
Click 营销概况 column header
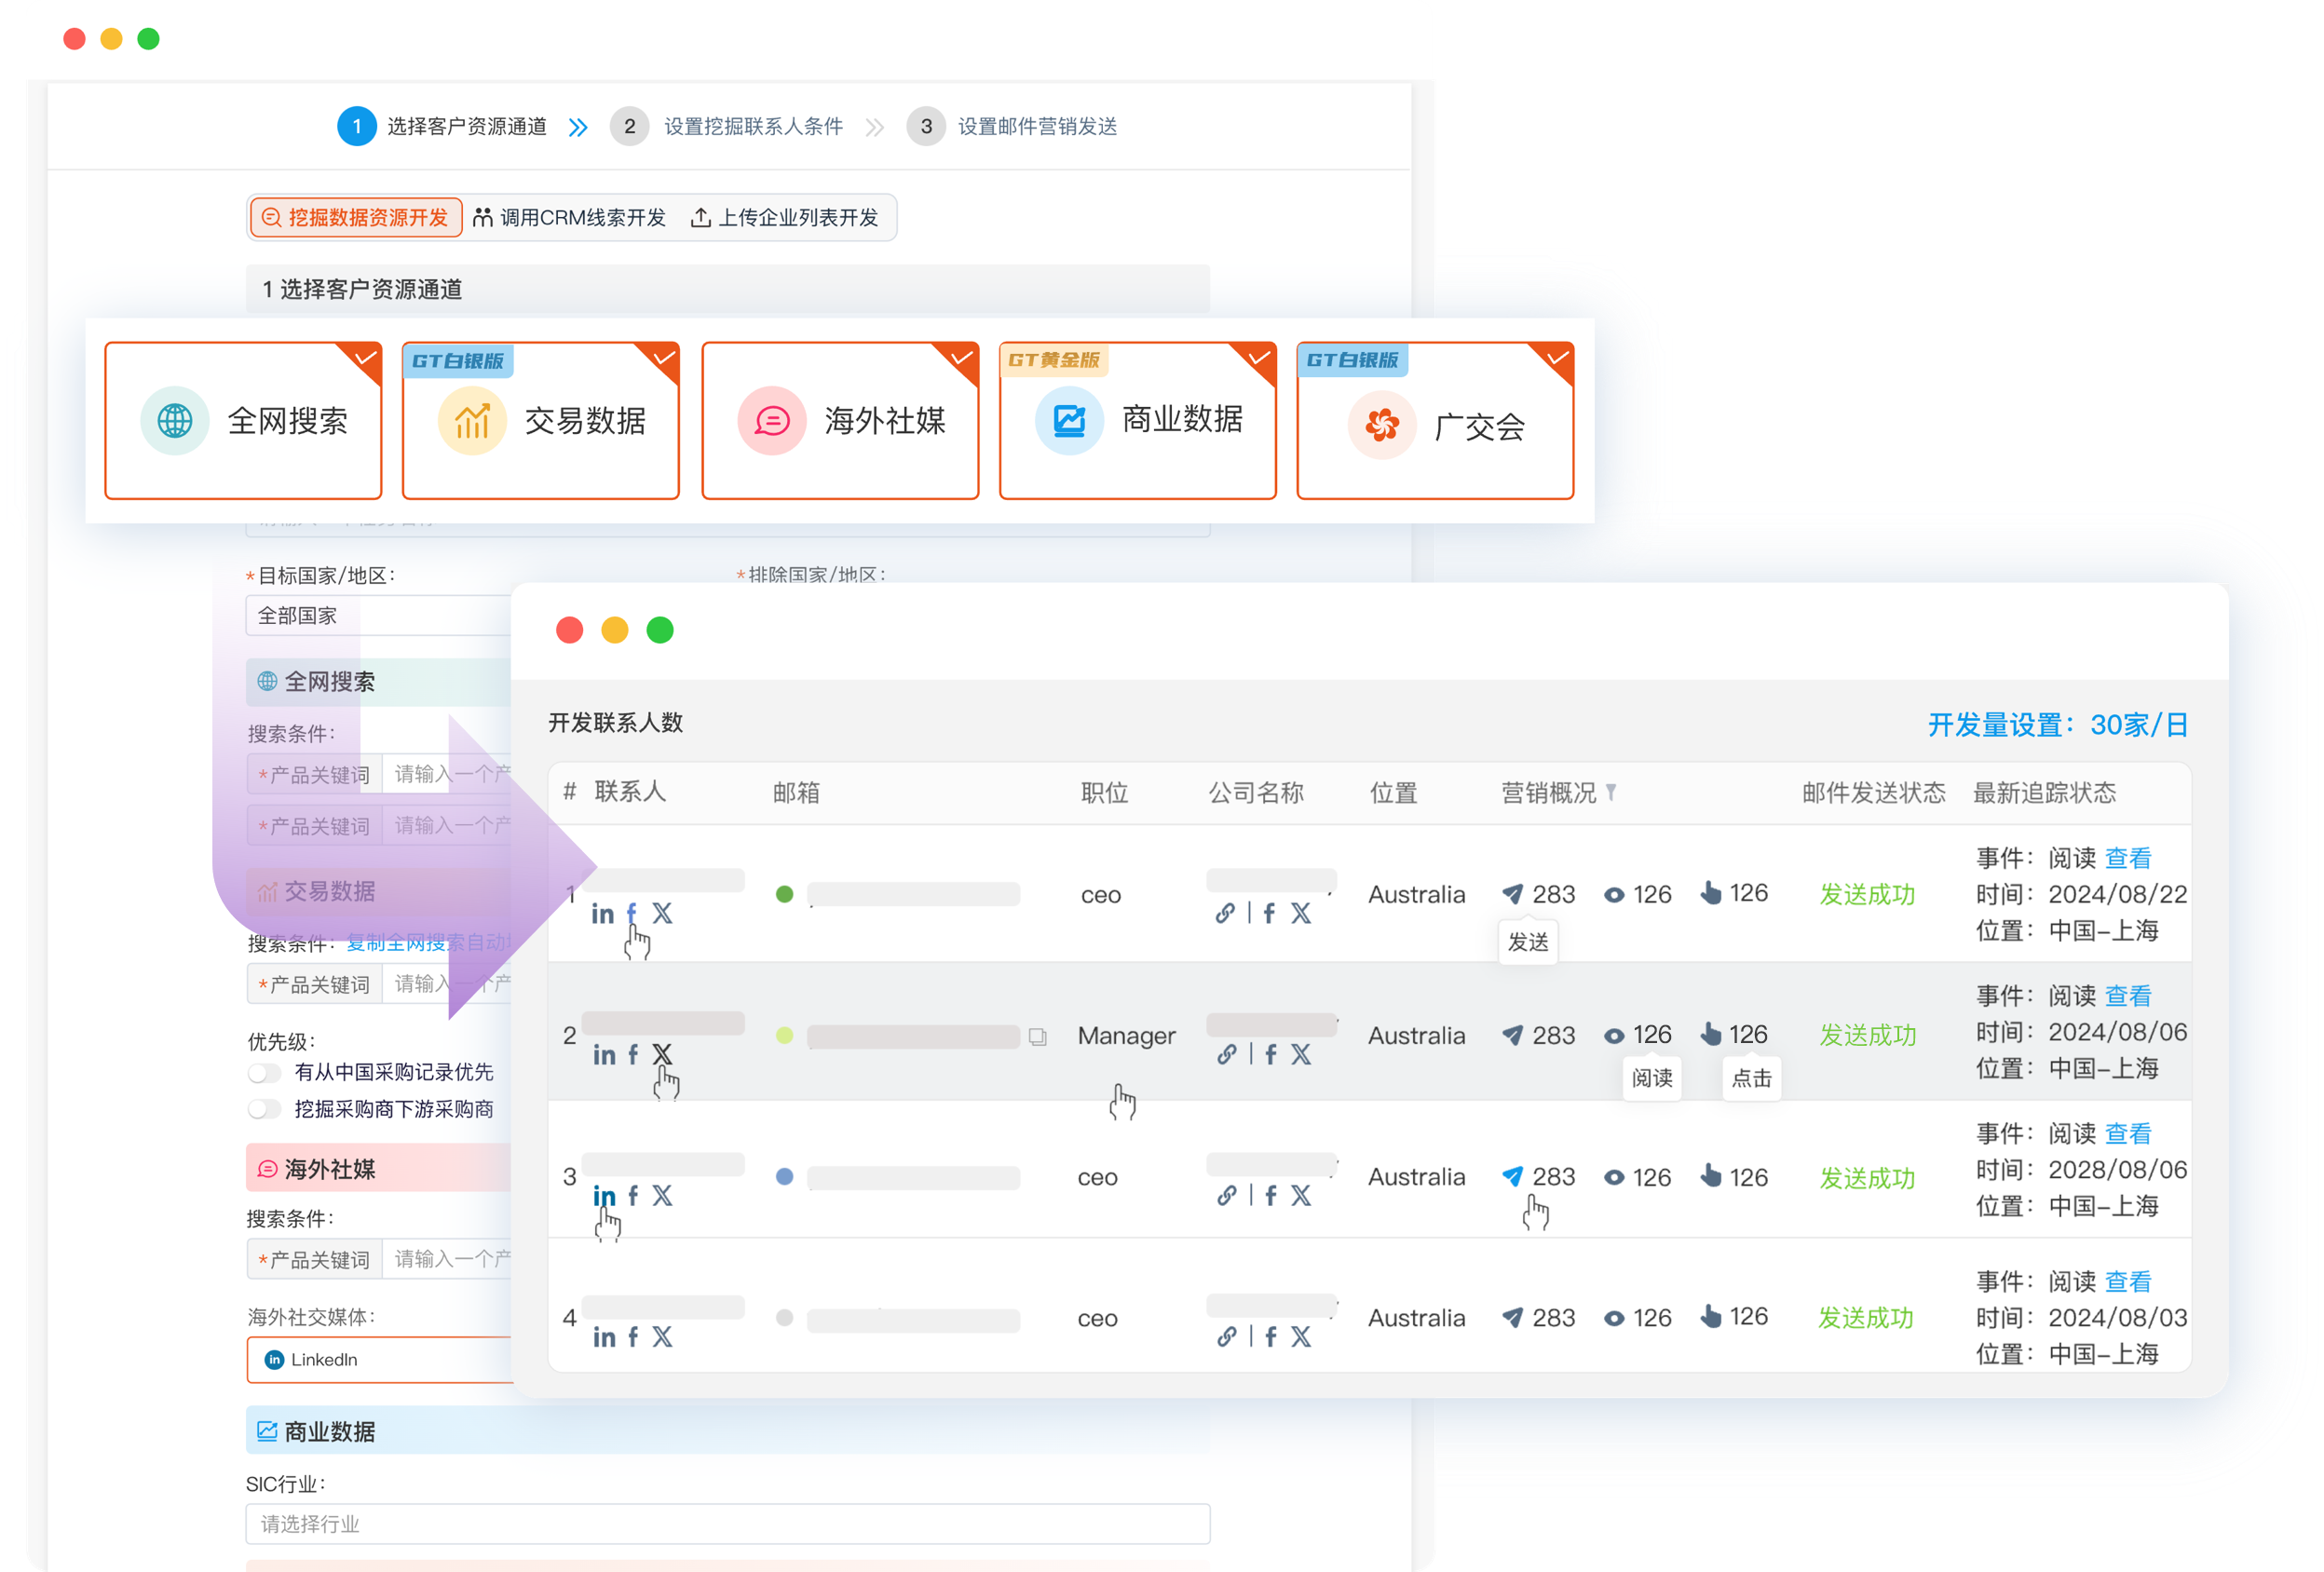click(x=1549, y=793)
